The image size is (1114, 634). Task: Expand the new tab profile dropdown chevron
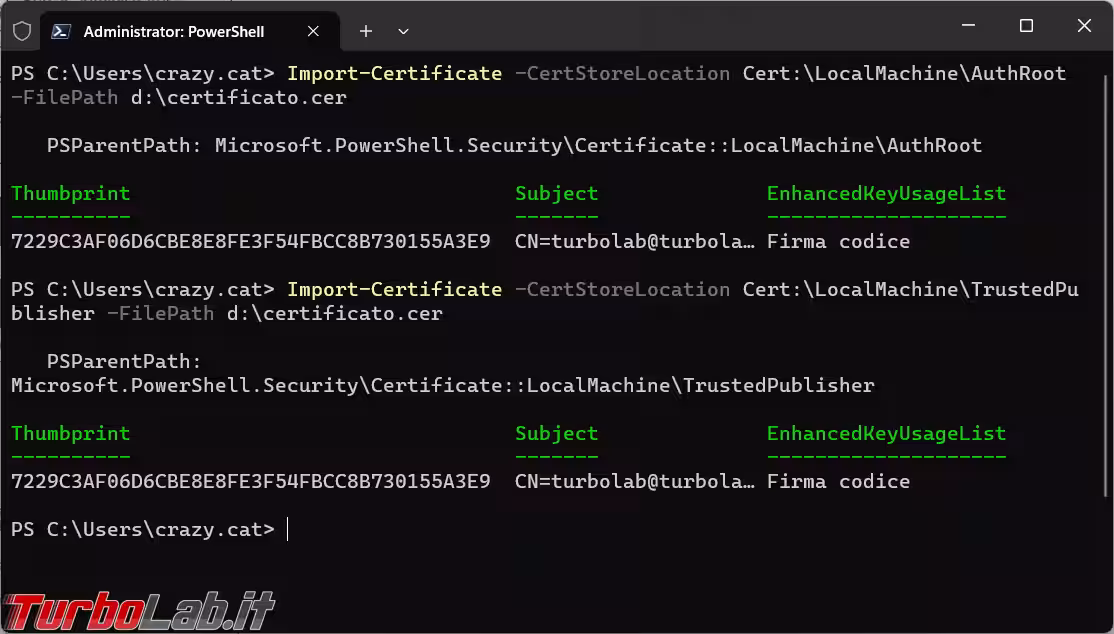(x=403, y=31)
